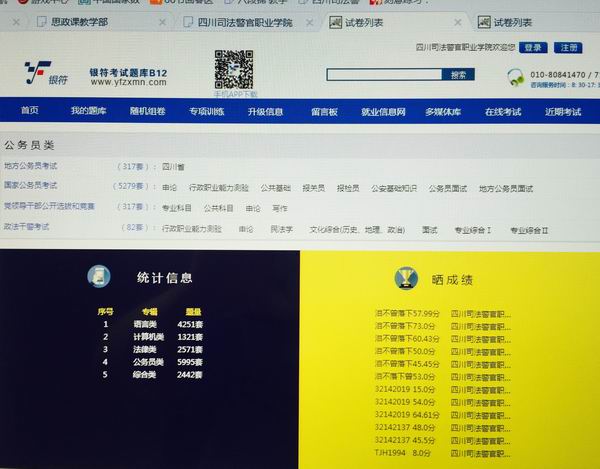The height and width of the screenshot is (469, 600).
Task: Click the 搜索 search button
Action: [x=458, y=75]
